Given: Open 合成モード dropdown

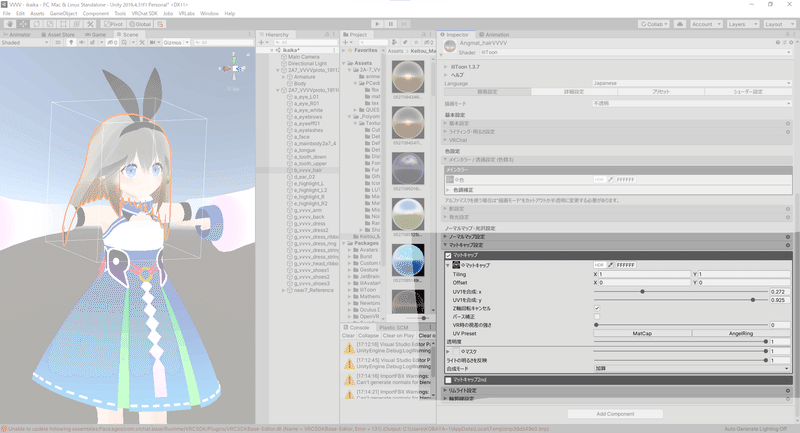Looking at the screenshot, I should point(692,368).
